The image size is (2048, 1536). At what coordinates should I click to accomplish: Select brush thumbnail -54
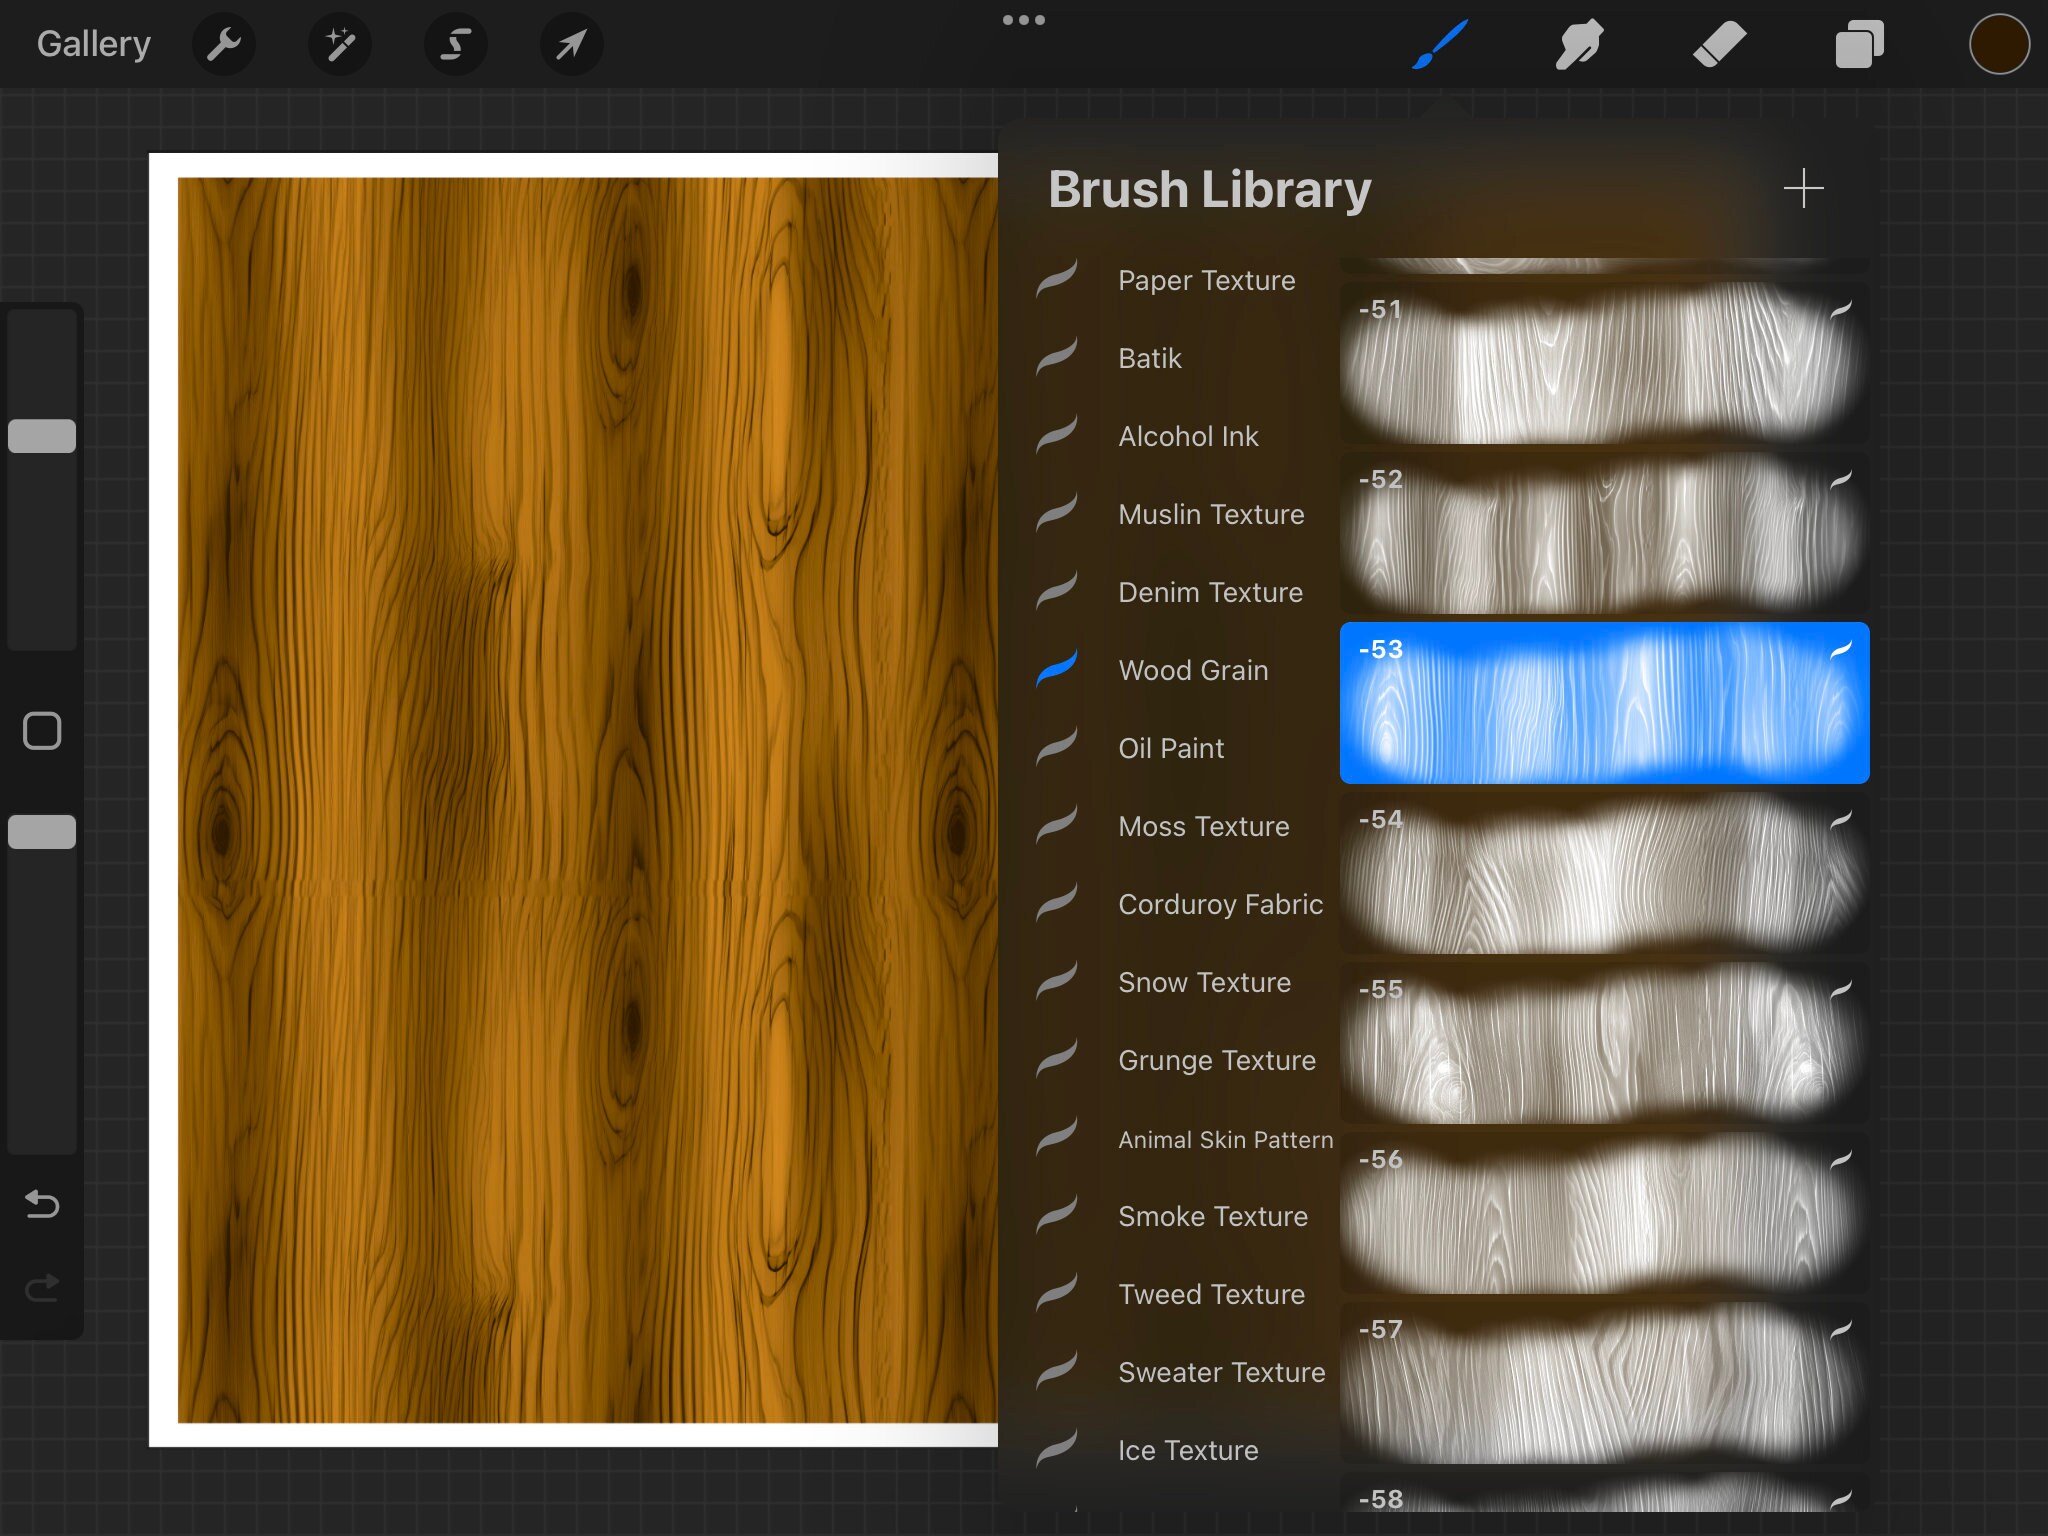tap(1604, 873)
